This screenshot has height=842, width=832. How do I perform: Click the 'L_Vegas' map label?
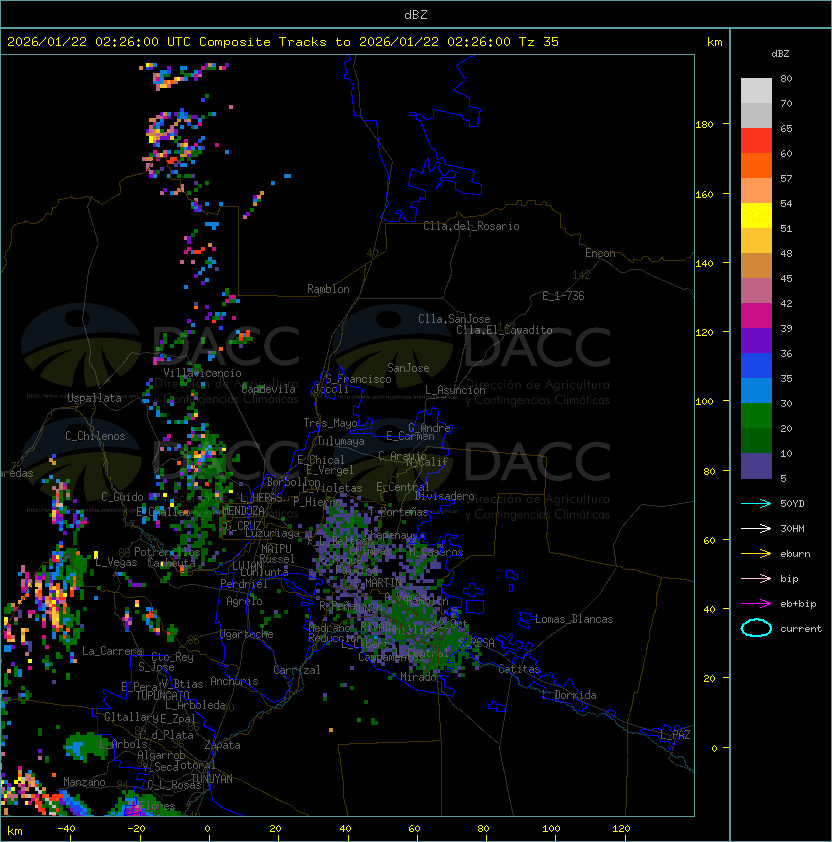pos(116,562)
